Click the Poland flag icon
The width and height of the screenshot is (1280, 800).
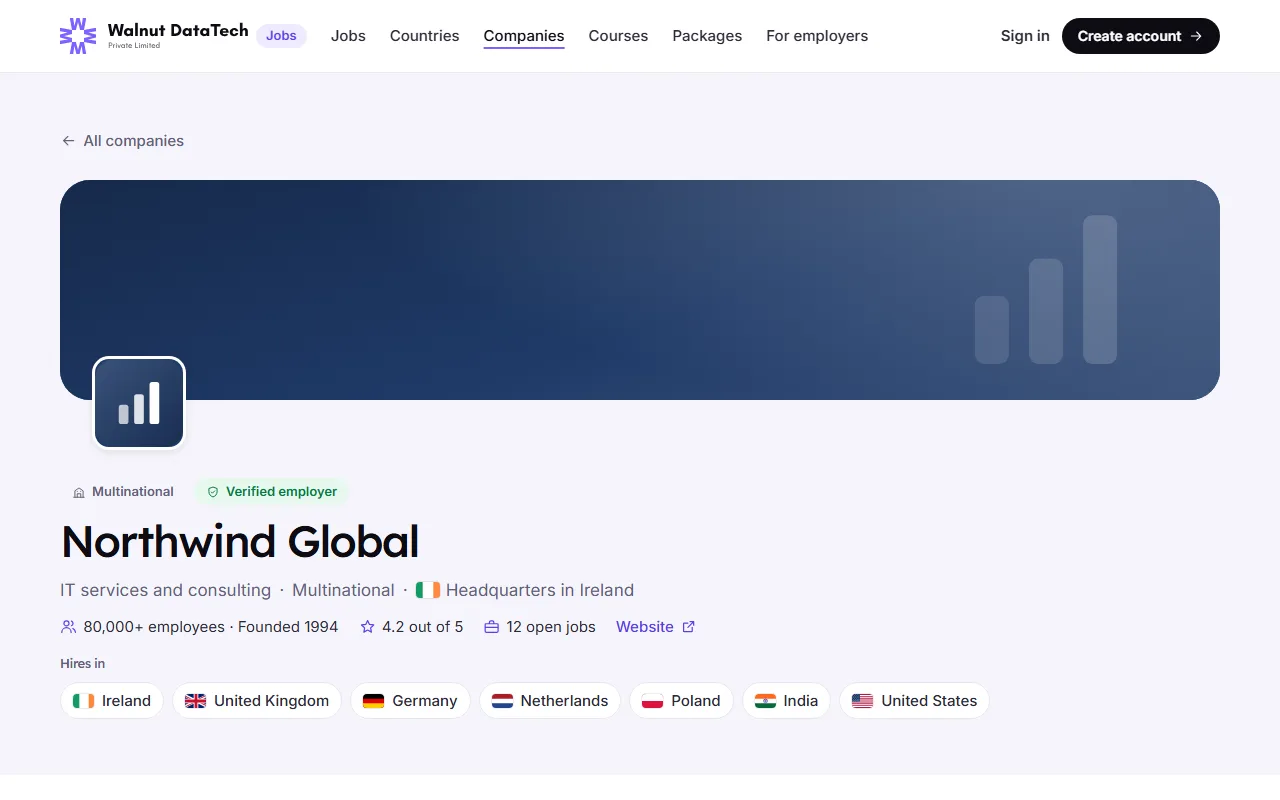click(652, 701)
